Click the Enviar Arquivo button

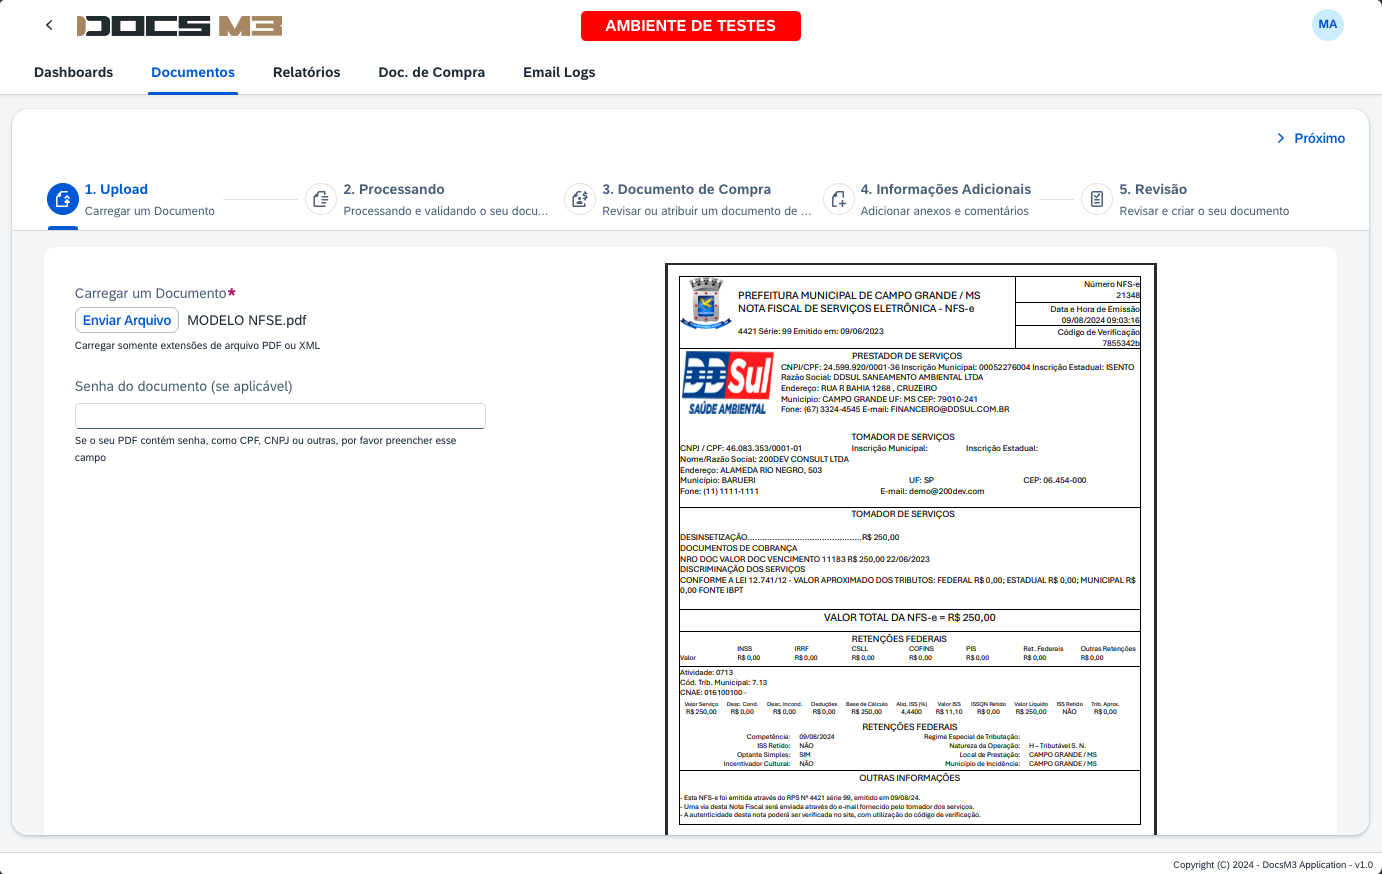(127, 320)
